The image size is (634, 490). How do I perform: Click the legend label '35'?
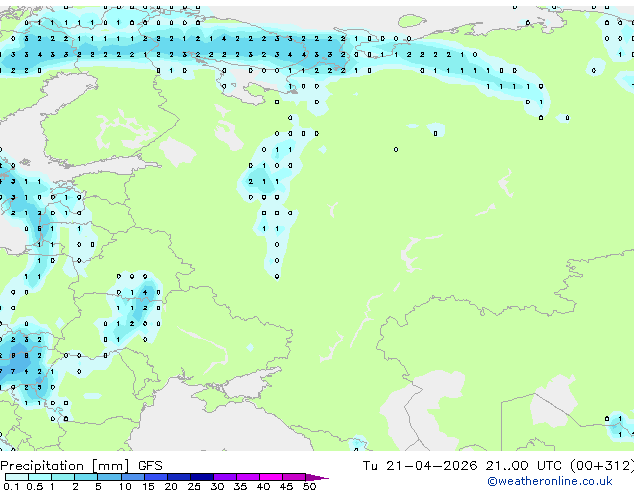coord(240,486)
